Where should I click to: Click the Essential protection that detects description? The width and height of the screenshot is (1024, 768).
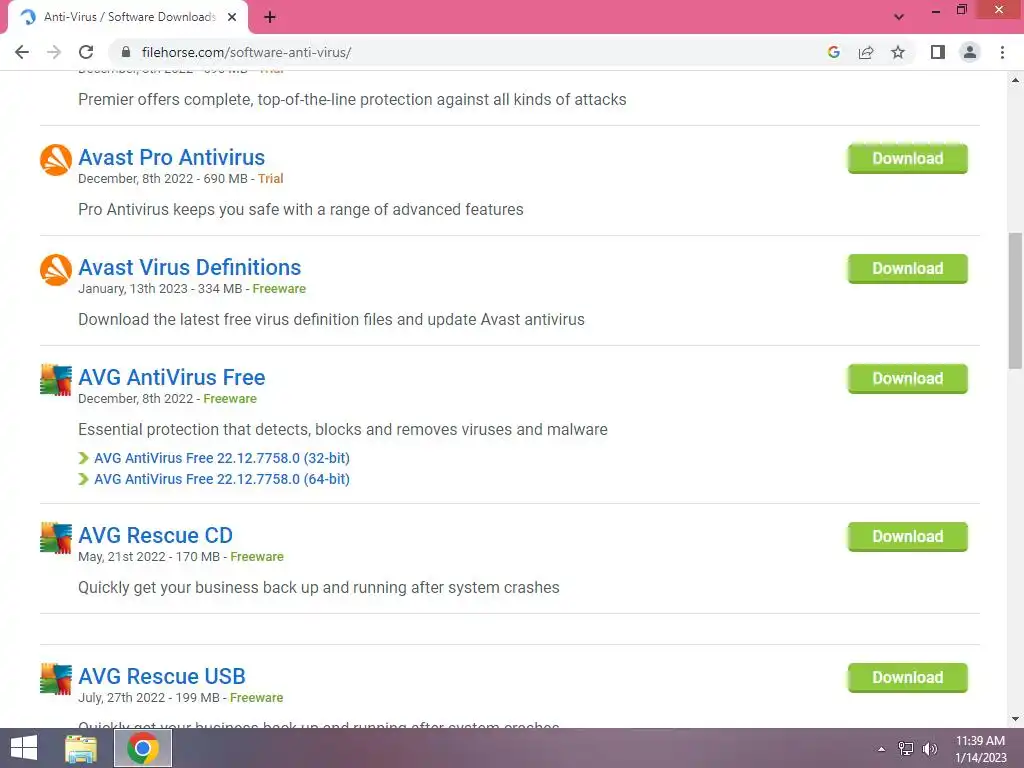click(x=343, y=430)
